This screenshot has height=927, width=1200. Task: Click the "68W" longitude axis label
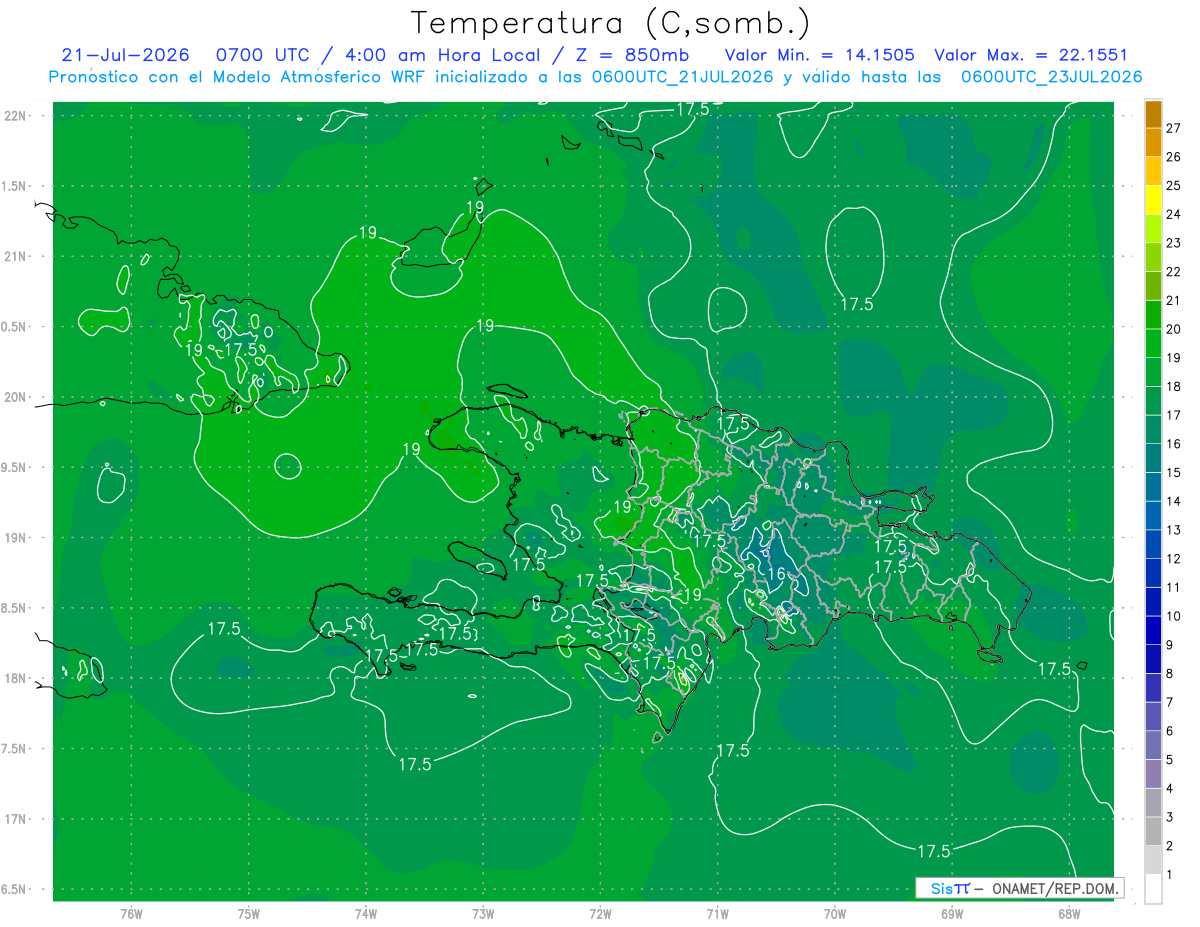tap(1069, 913)
